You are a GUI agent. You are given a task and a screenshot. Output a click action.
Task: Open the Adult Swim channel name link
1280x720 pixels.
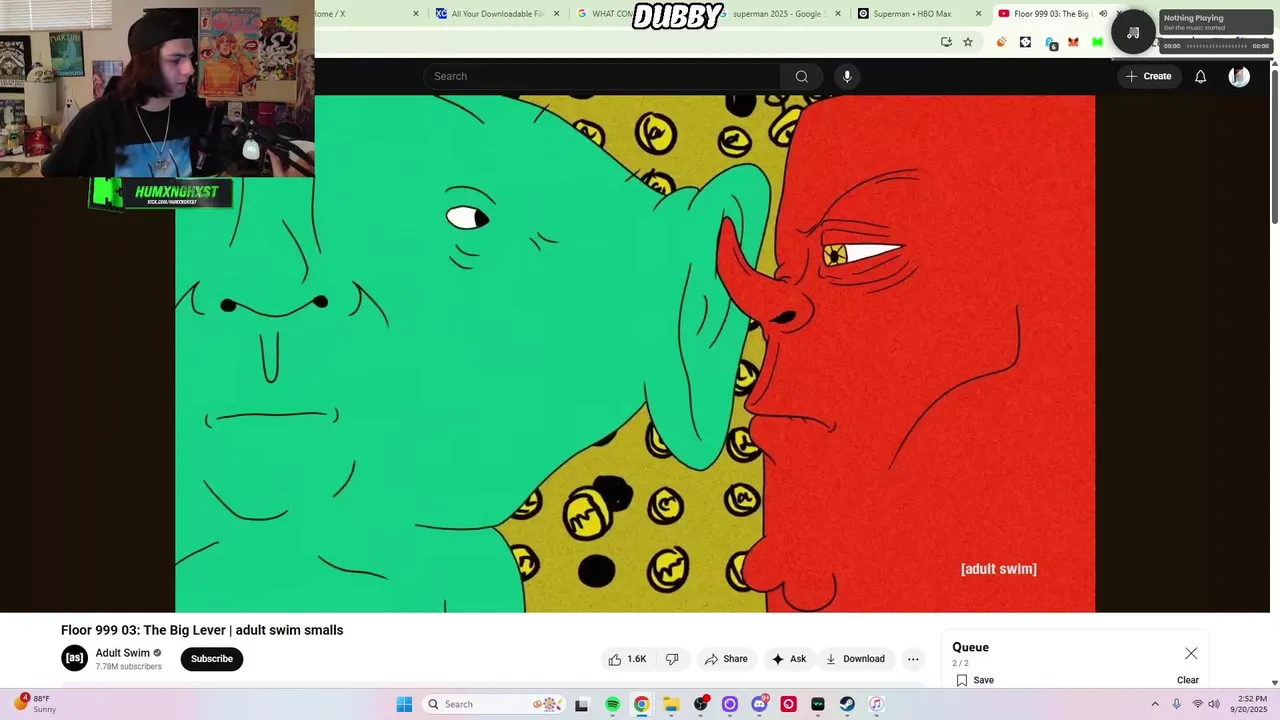click(122, 653)
